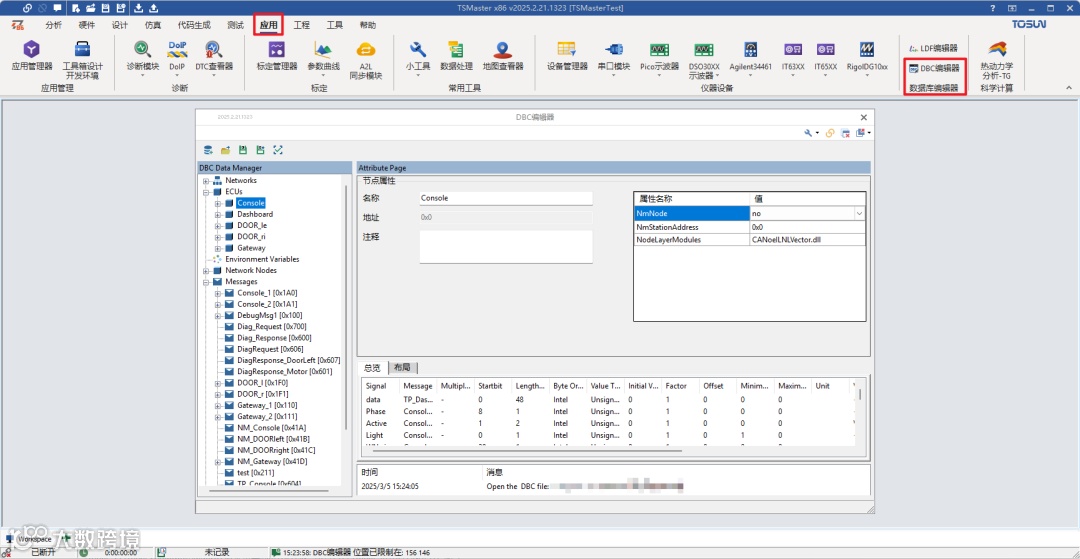Open the 代码生成 ribbon tab

(194, 25)
